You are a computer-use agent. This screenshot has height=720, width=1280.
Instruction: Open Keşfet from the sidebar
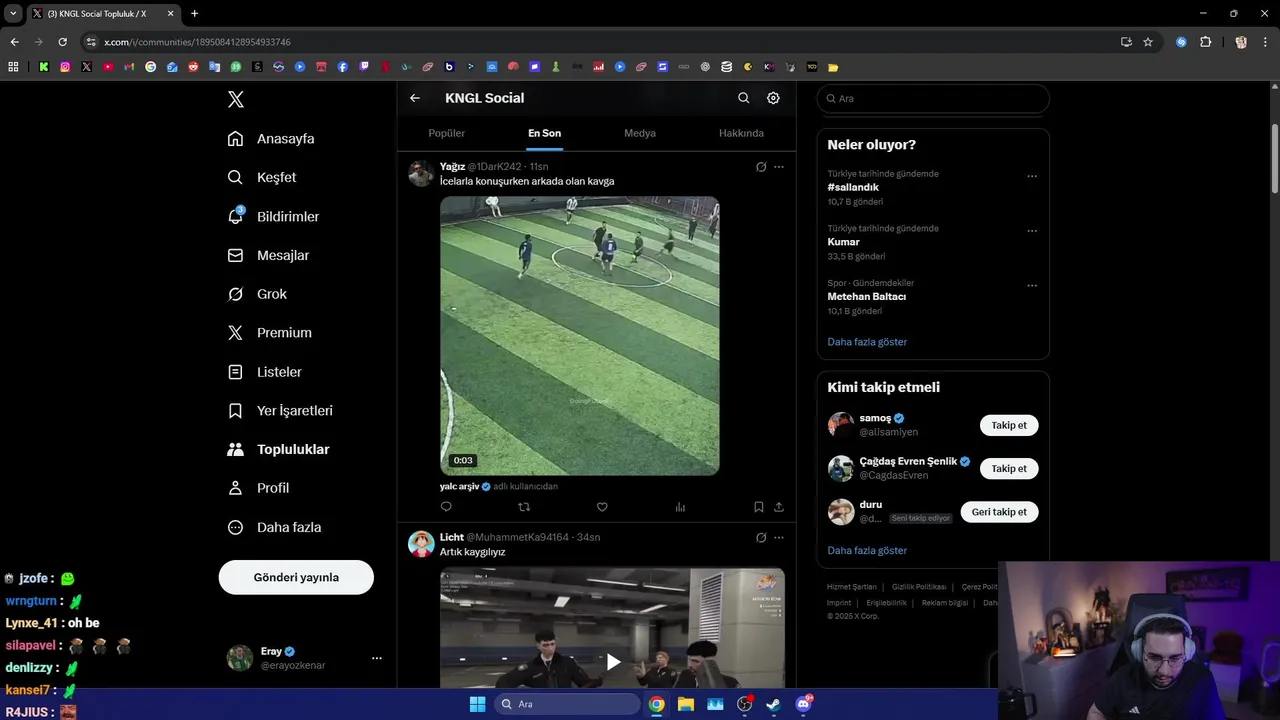point(262,177)
